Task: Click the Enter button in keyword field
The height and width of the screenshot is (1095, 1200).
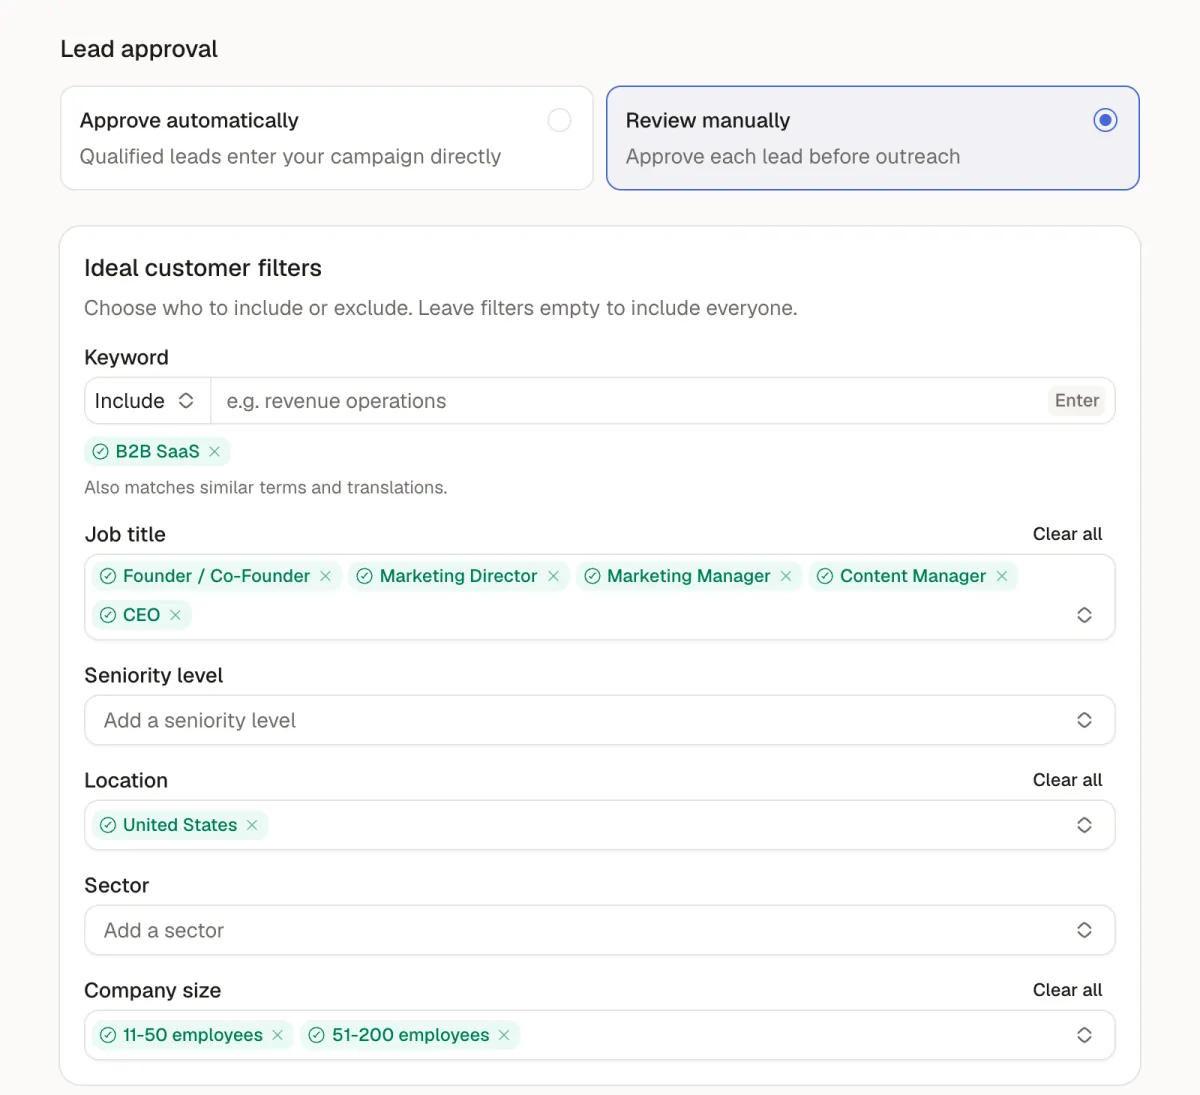Action: 1077,401
